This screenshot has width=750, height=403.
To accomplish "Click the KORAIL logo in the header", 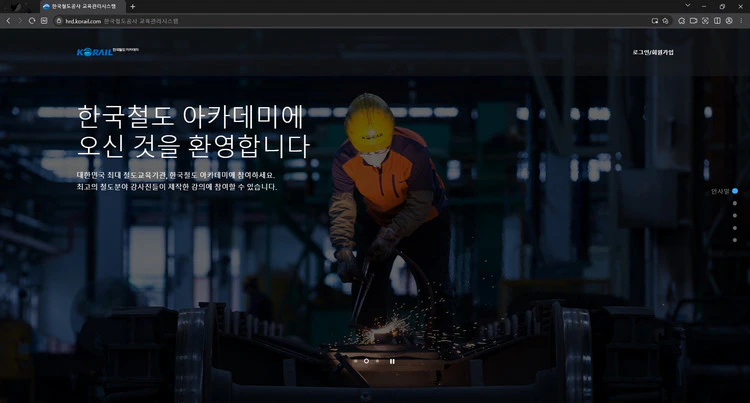I will 95,52.
